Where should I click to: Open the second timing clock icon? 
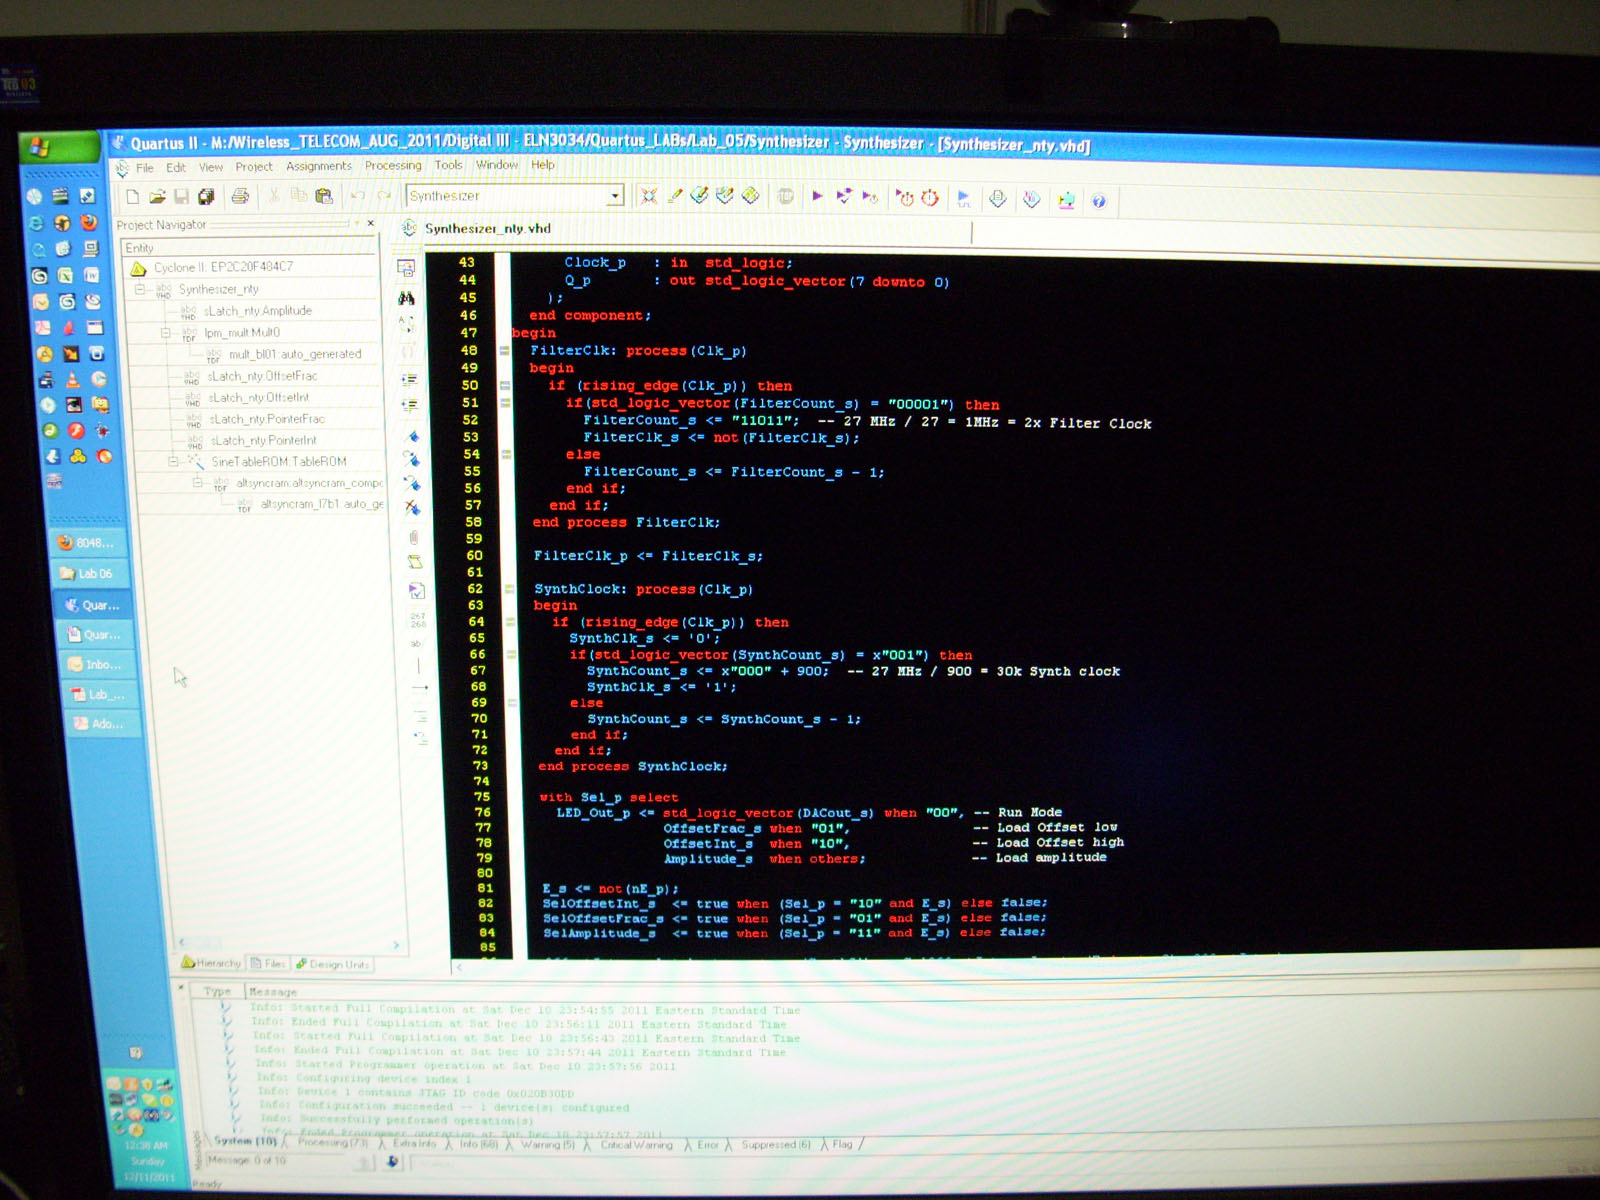coord(930,198)
